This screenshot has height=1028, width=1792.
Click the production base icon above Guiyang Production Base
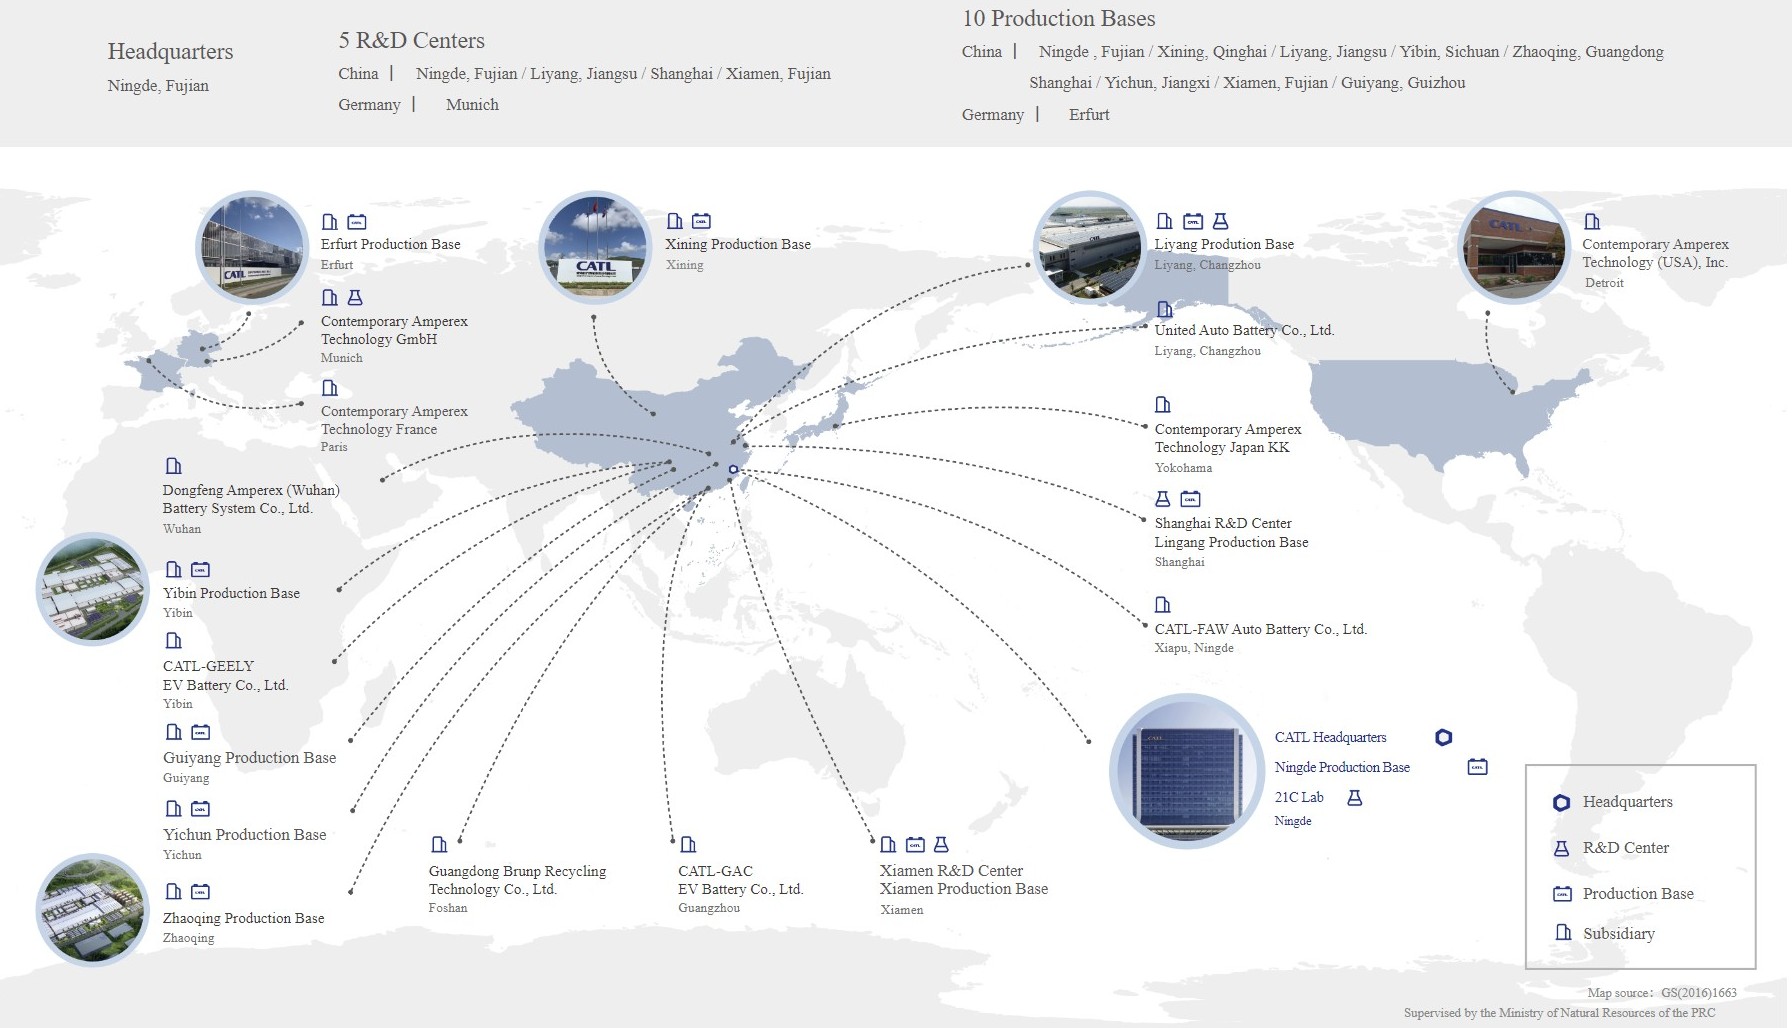tap(201, 732)
